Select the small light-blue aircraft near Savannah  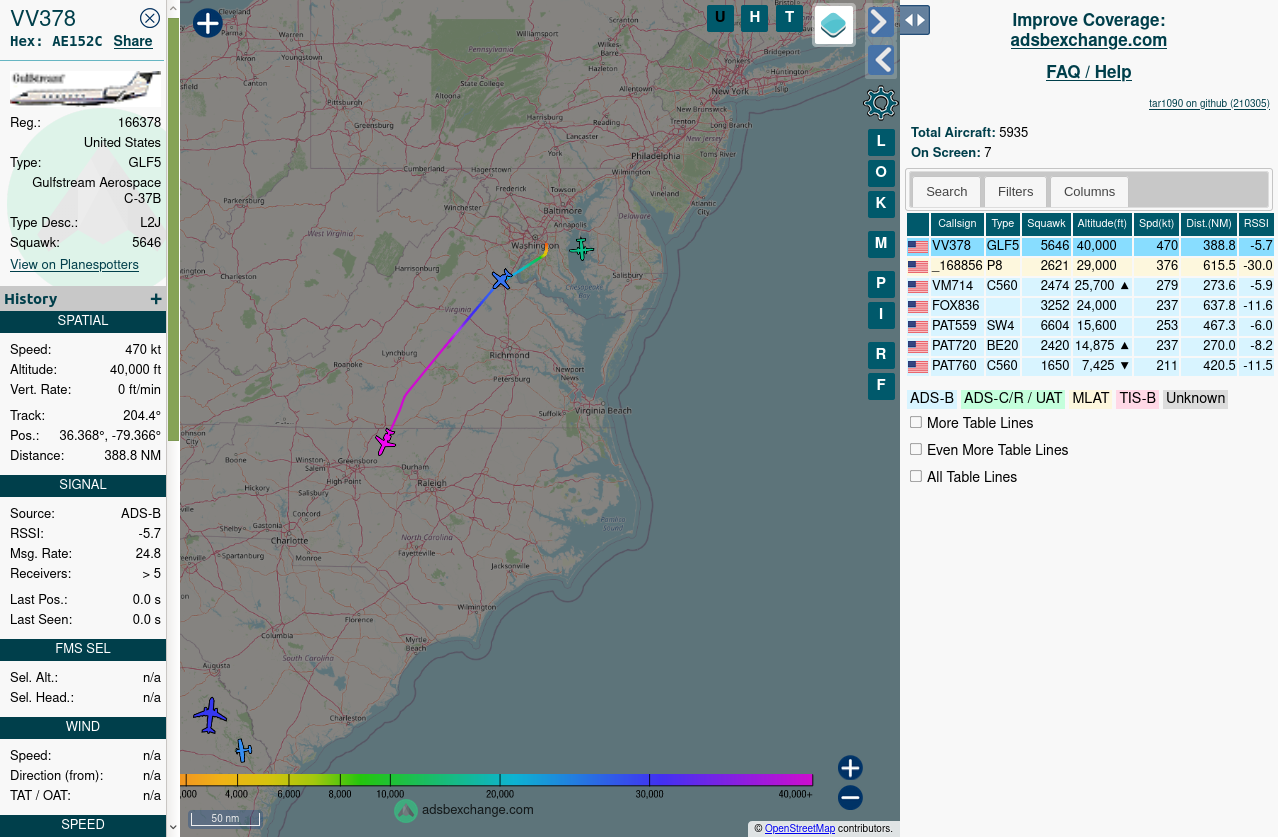pos(243,750)
